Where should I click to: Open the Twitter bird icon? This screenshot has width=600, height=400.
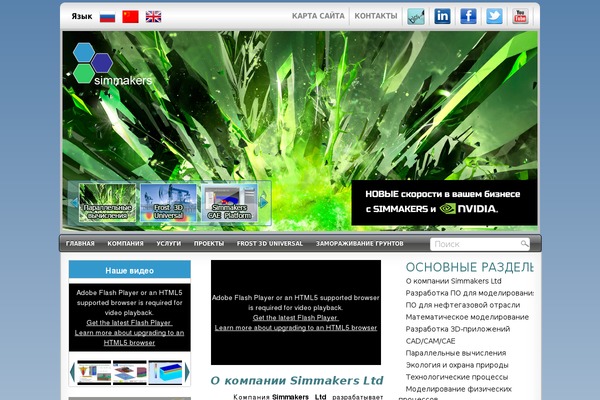tap(494, 16)
